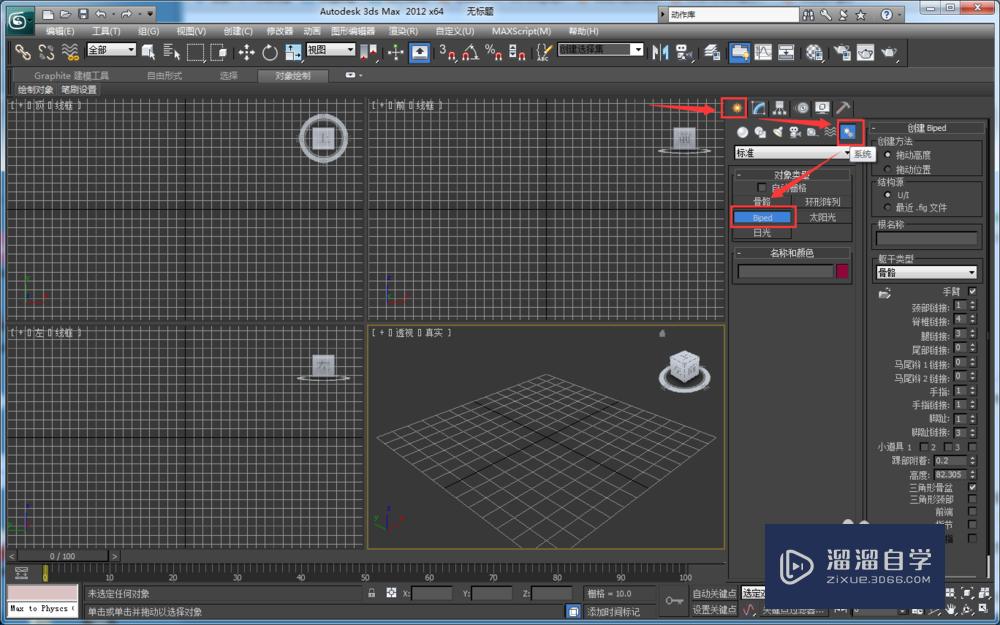The width and height of the screenshot is (1000, 625).
Task: Open the 视图 reference coordinate dropdown
Action: tap(330, 49)
